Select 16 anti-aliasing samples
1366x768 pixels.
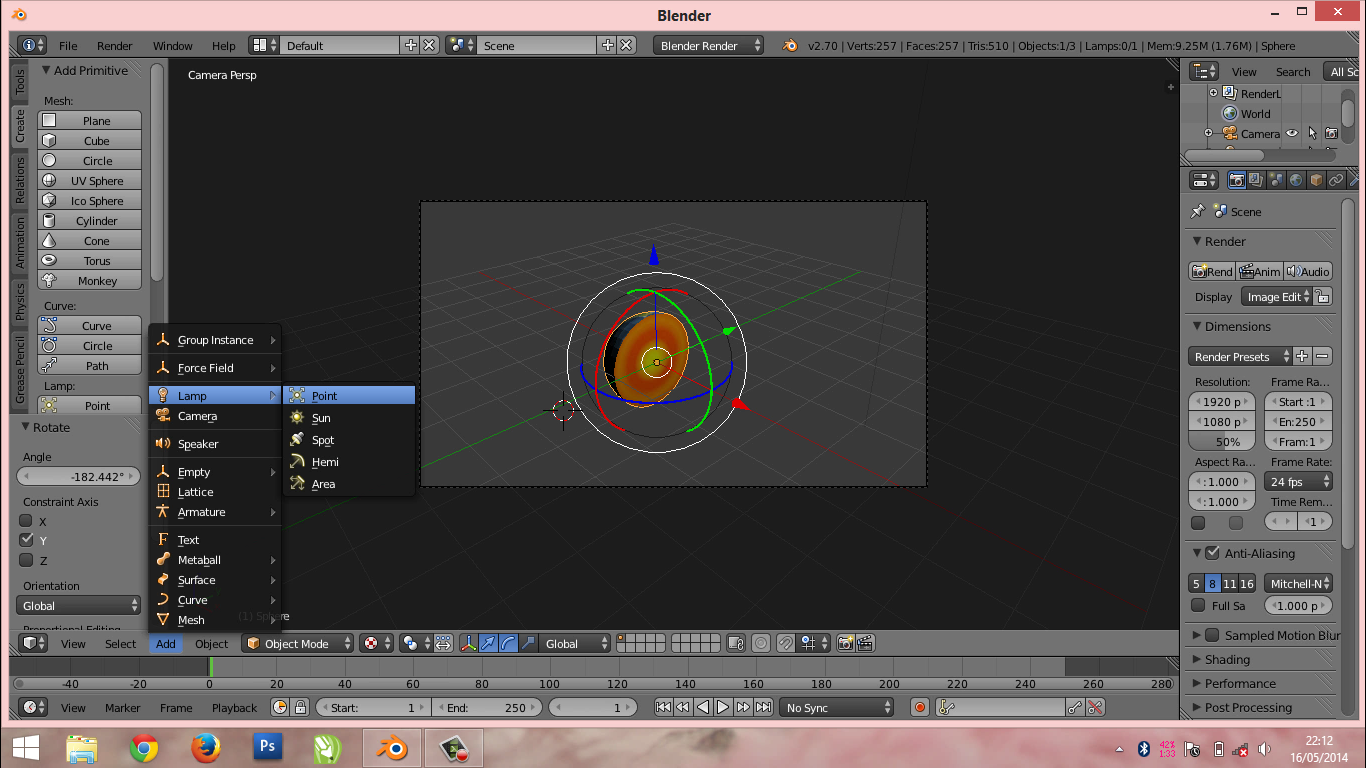click(x=1246, y=584)
